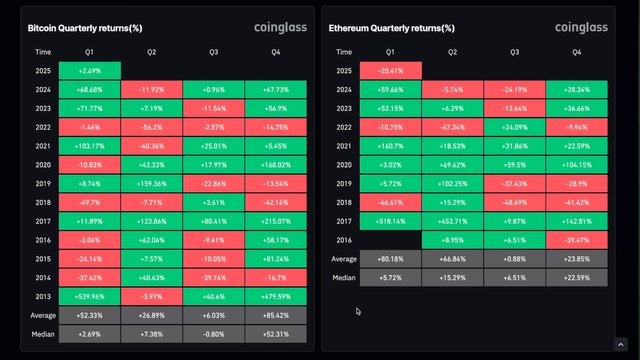This screenshot has width=640, height=360.
Task: Click Bitcoin Median Q3 -0.80% cell
Action: coord(214,334)
